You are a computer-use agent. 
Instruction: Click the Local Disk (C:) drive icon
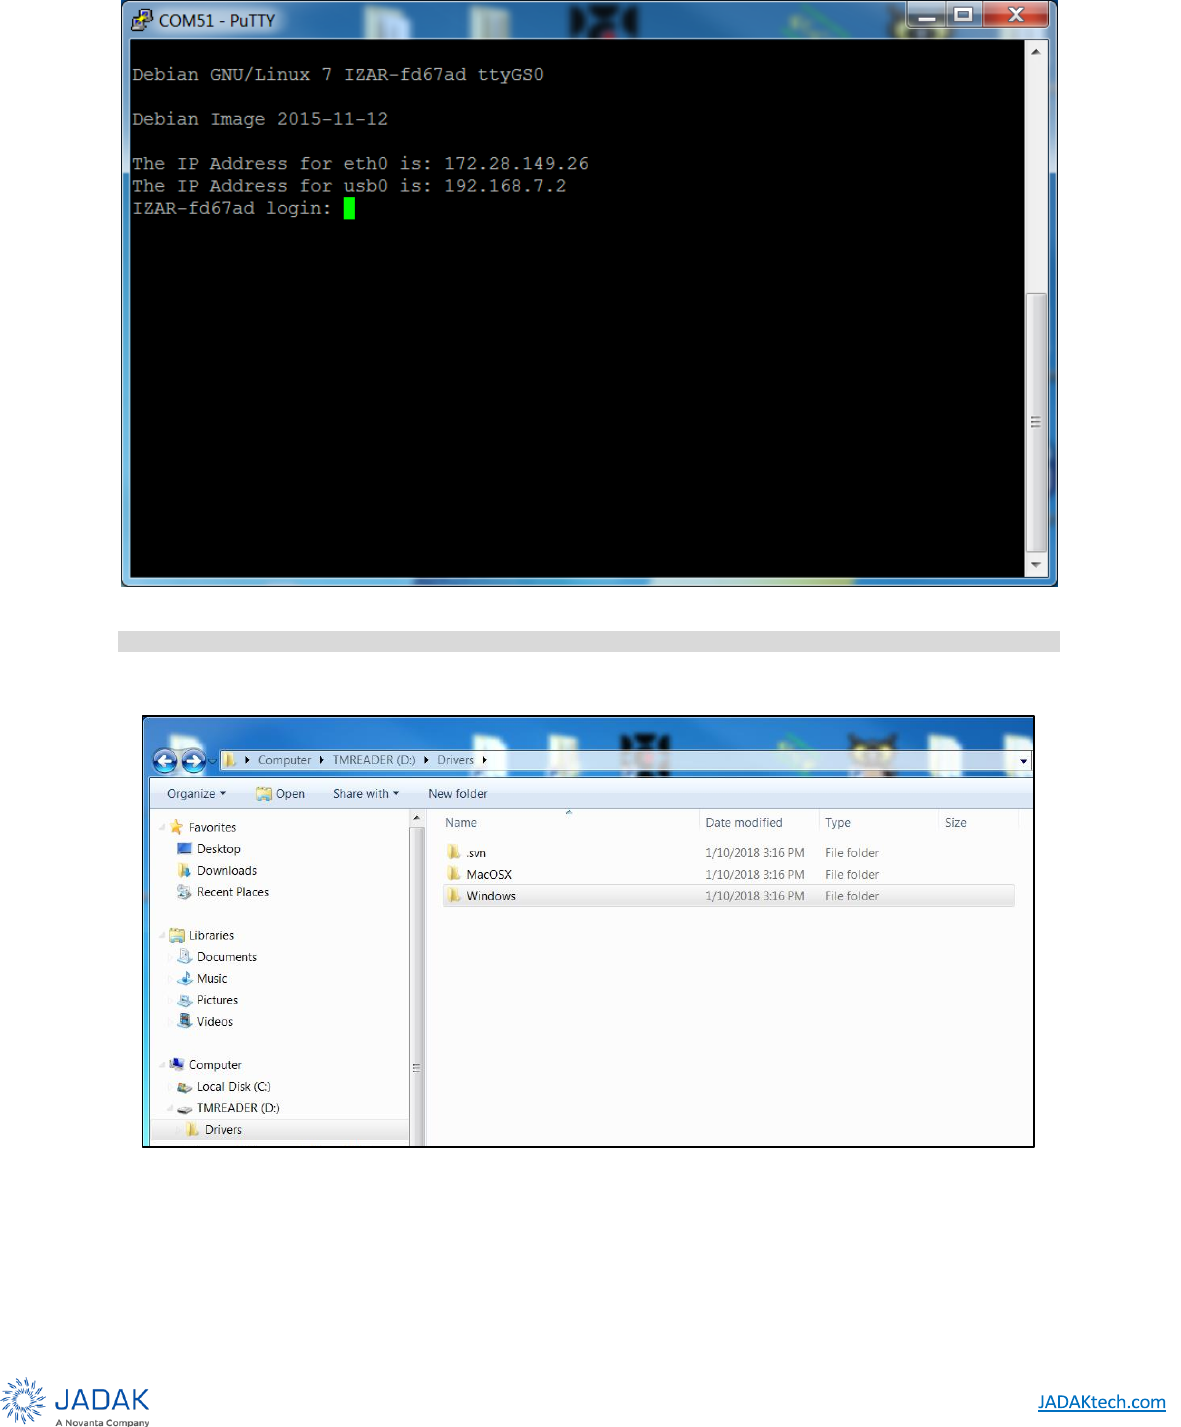(x=184, y=1087)
